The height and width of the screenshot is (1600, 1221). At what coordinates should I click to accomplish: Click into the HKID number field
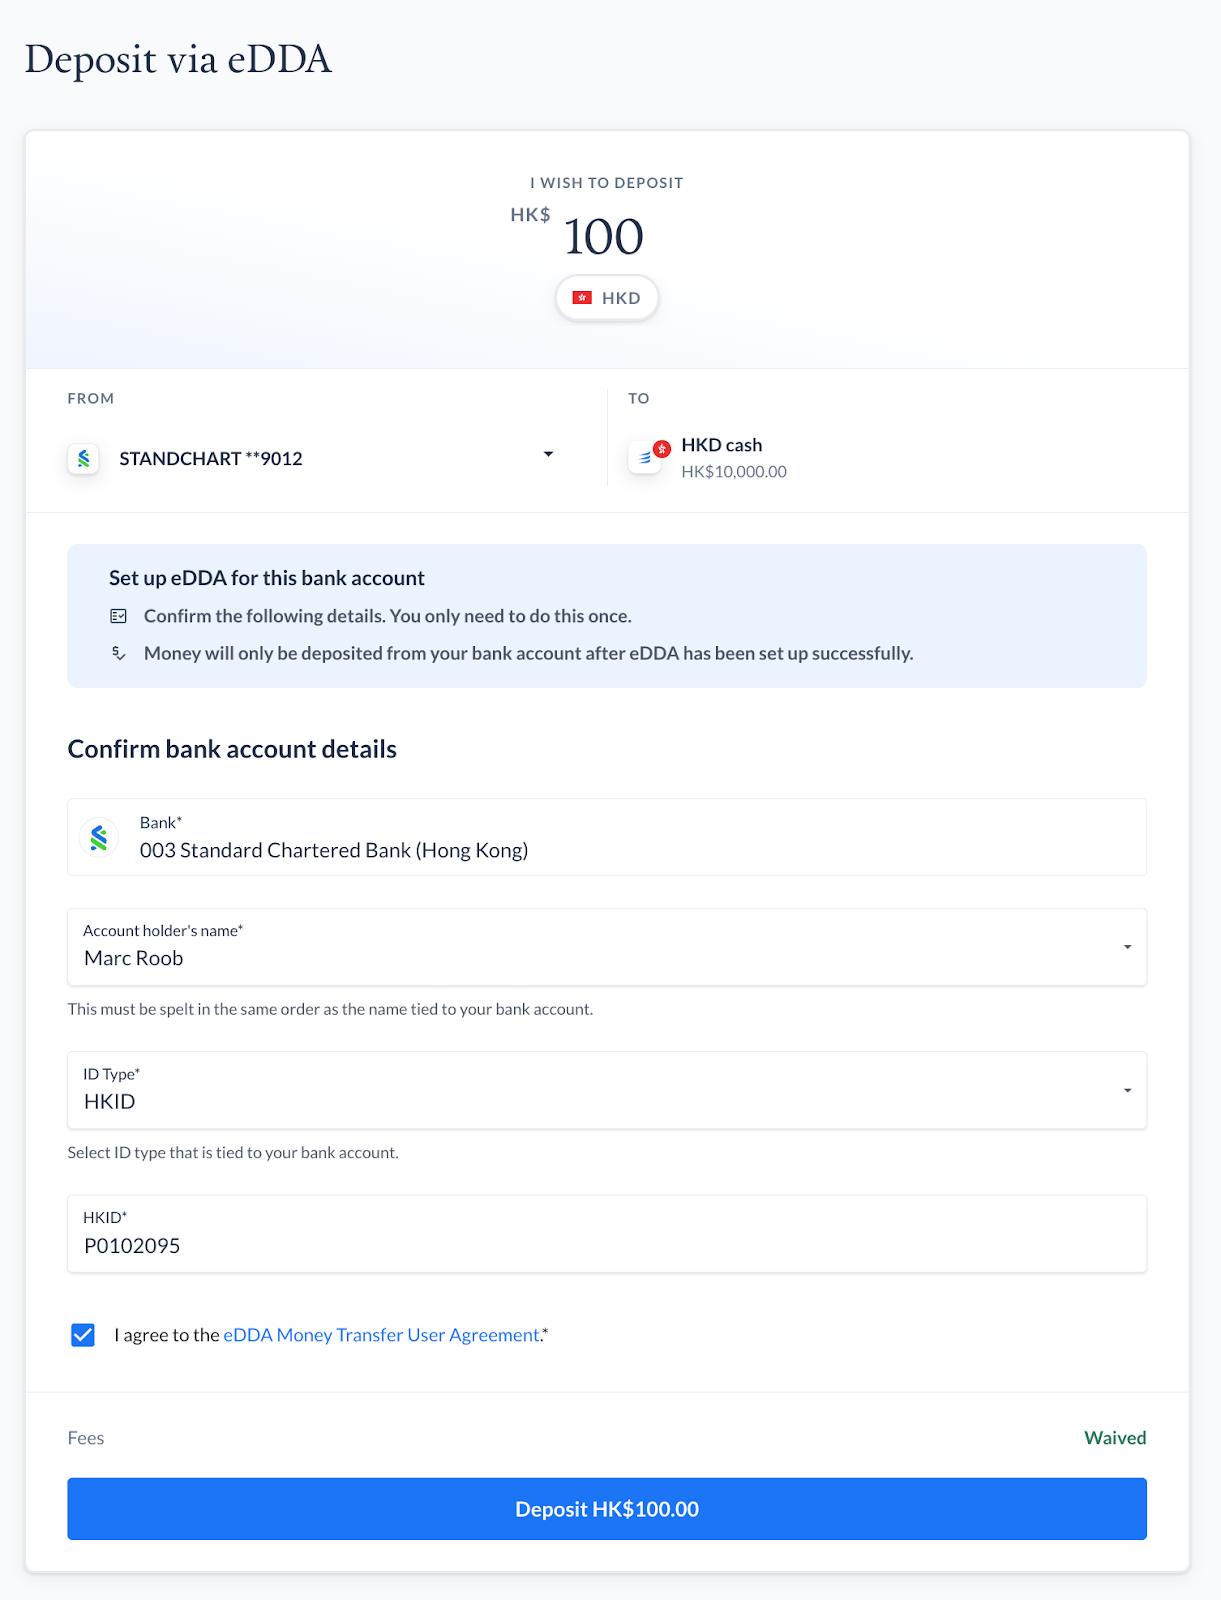click(607, 1234)
